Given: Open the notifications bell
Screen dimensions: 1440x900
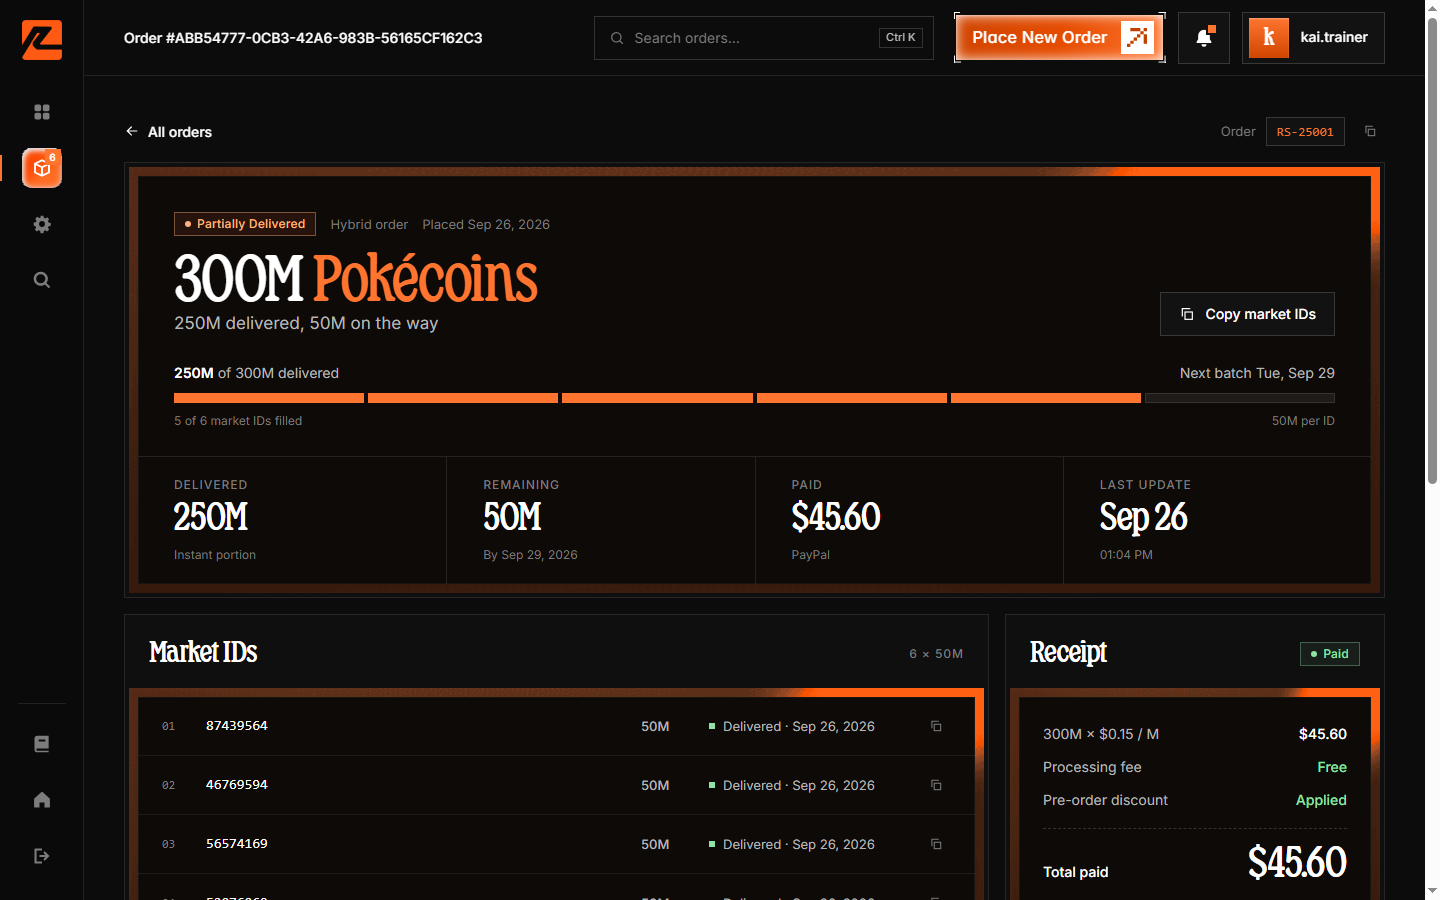Looking at the screenshot, I should click(x=1204, y=38).
